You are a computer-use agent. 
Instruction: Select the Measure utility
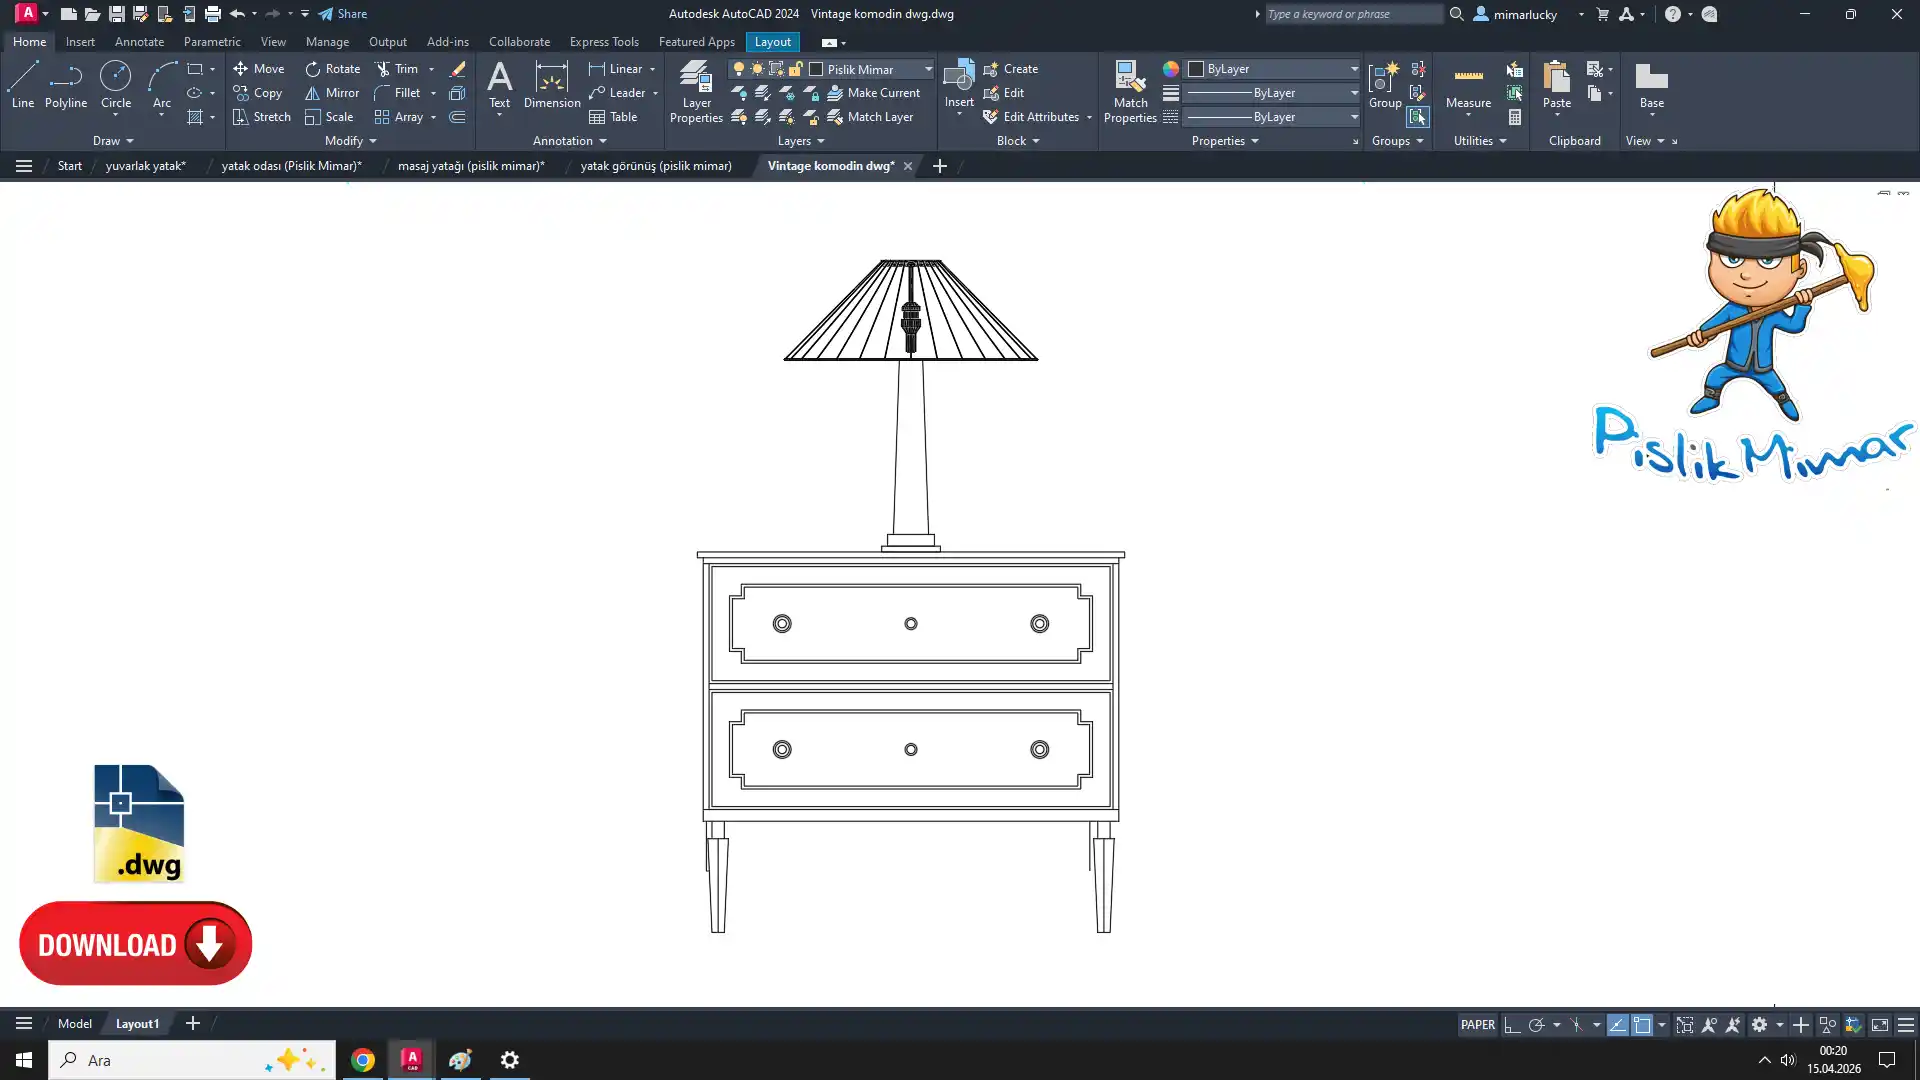click(x=1468, y=86)
